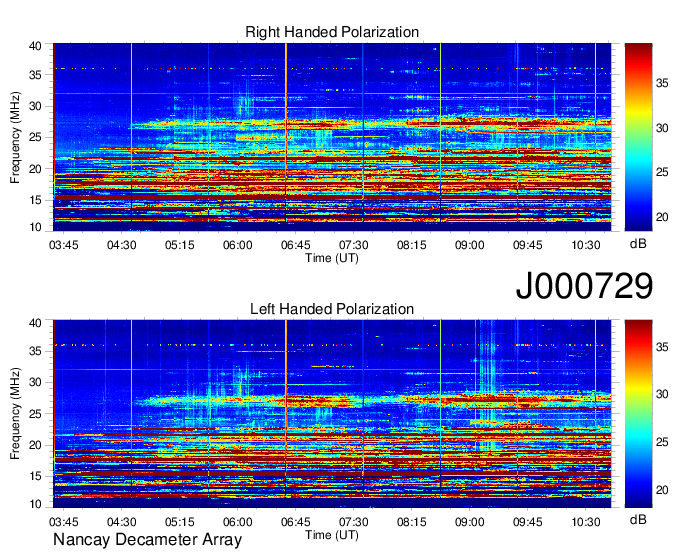This screenshot has width=680, height=552.
Task: Click the 06:00 time tick of Left Handed plot
Action: click(238, 522)
